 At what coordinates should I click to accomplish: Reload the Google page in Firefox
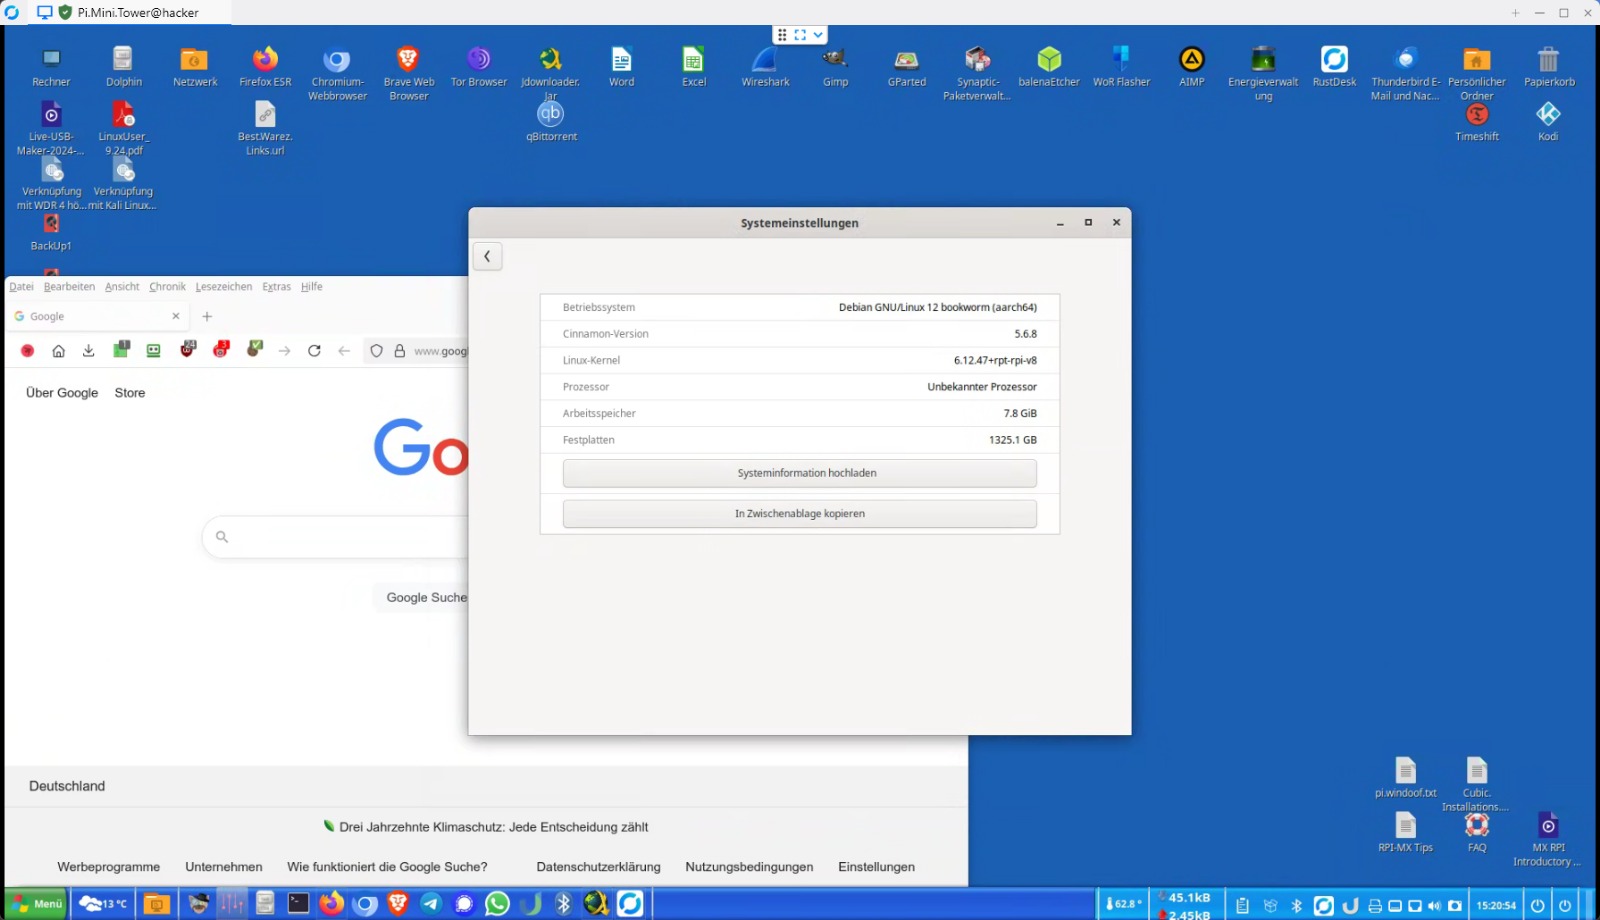314,351
